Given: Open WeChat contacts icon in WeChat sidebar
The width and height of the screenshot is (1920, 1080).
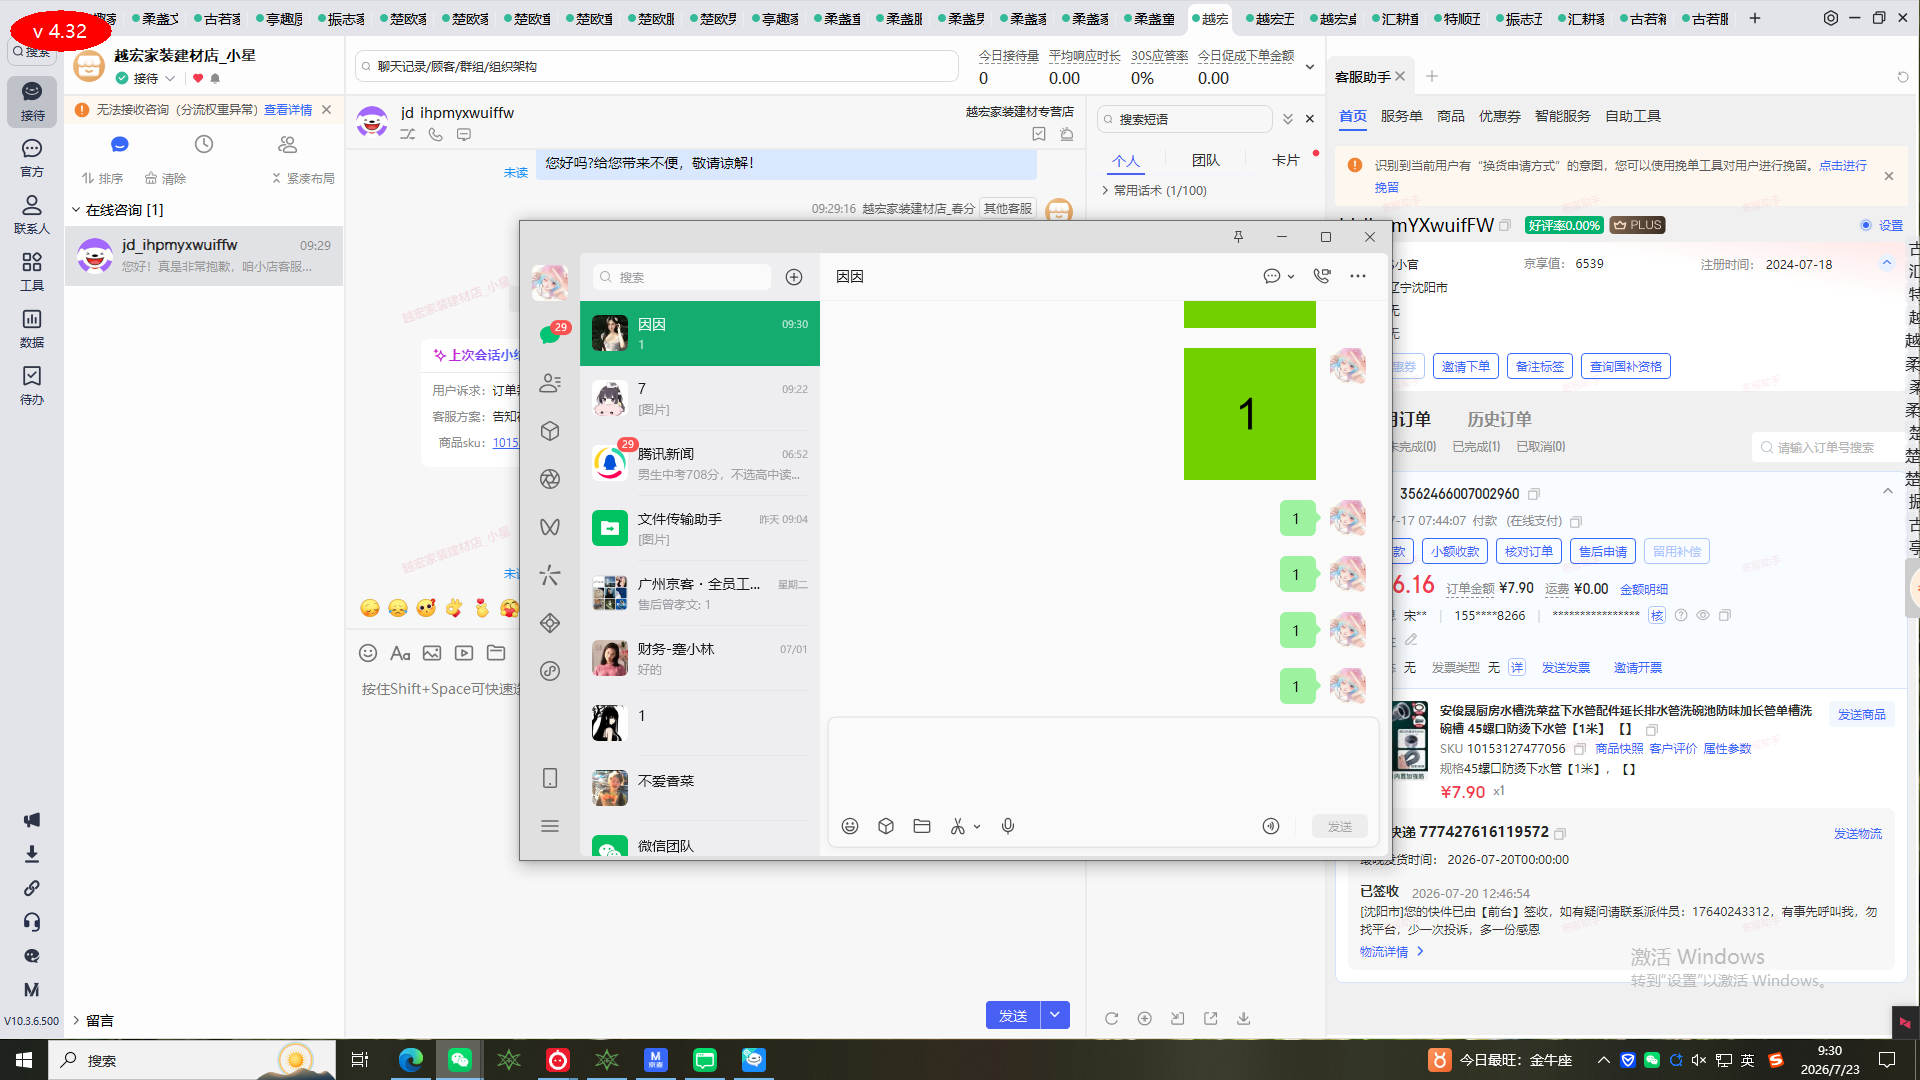Looking at the screenshot, I should click(x=550, y=383).
